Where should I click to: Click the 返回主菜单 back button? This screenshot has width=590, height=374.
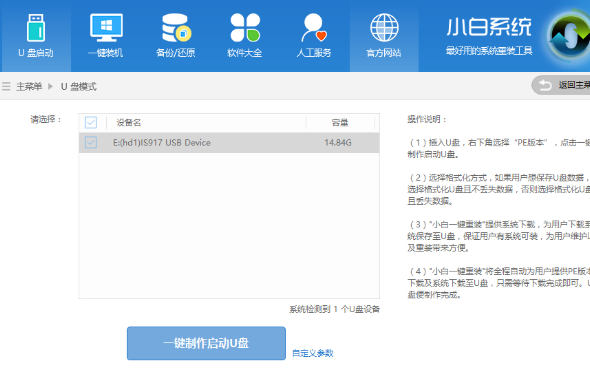(x=561, y=85)
